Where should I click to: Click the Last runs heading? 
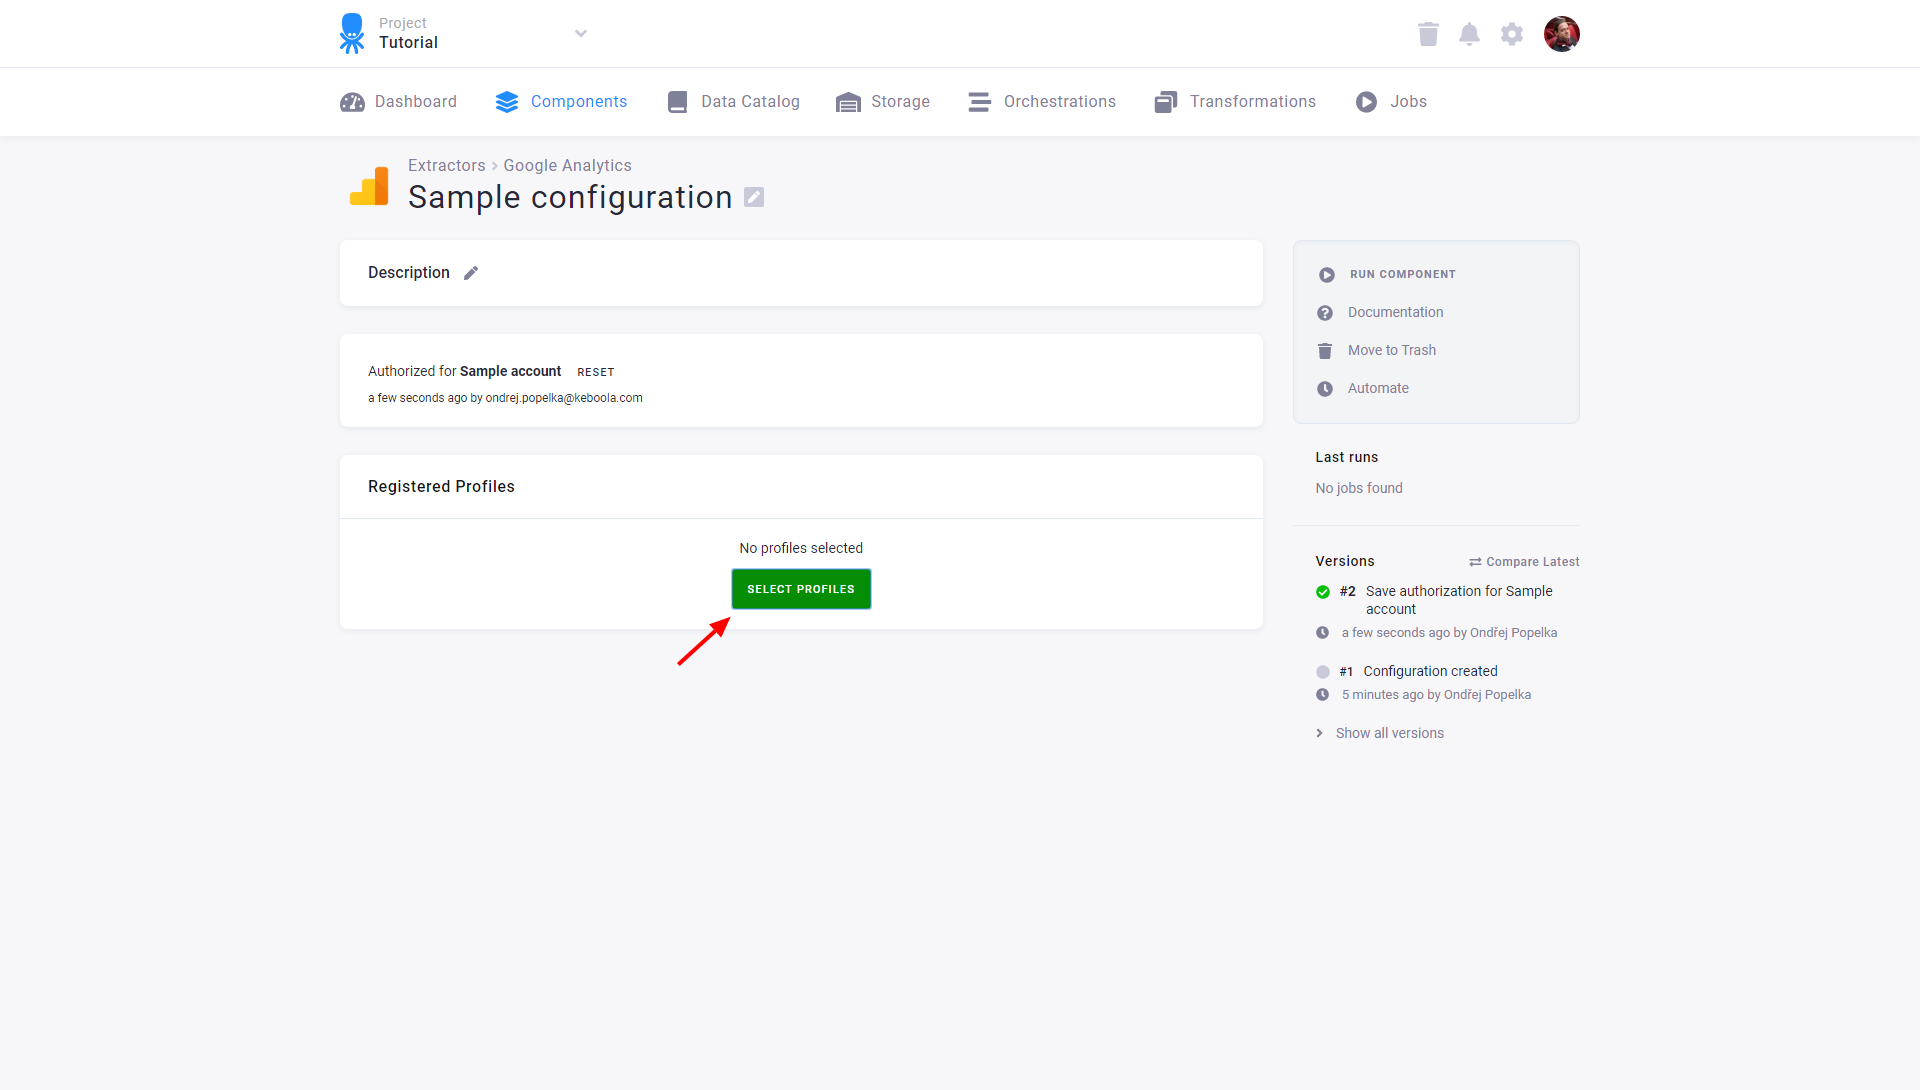coord(1347,457)
